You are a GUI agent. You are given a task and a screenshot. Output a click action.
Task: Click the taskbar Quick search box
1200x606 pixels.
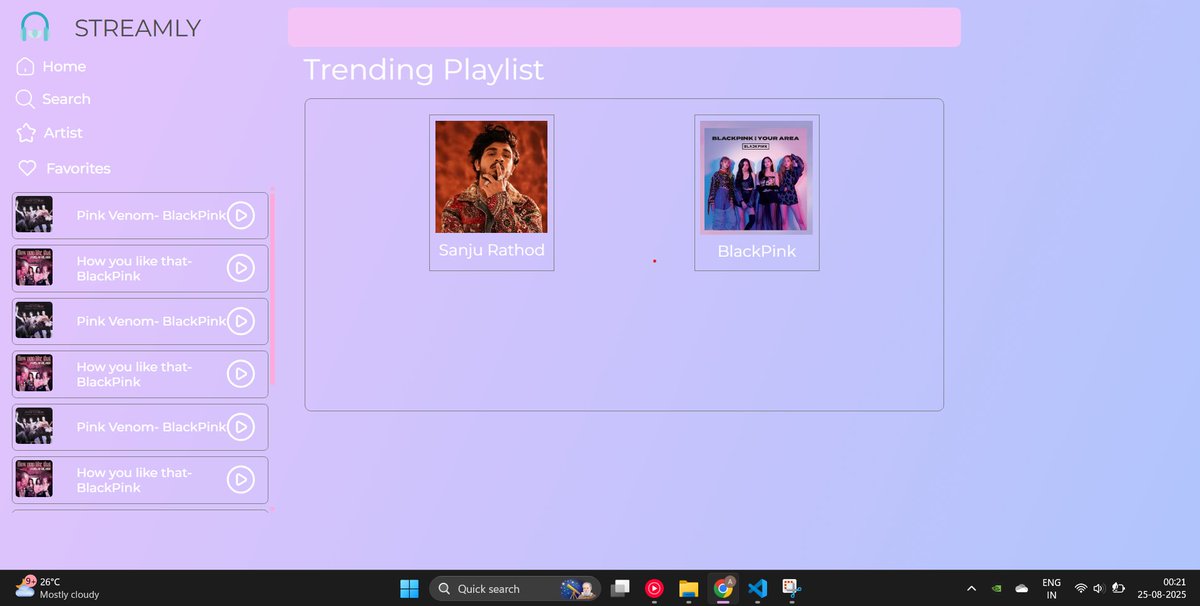pyautogui.click(x=515, y=588)
